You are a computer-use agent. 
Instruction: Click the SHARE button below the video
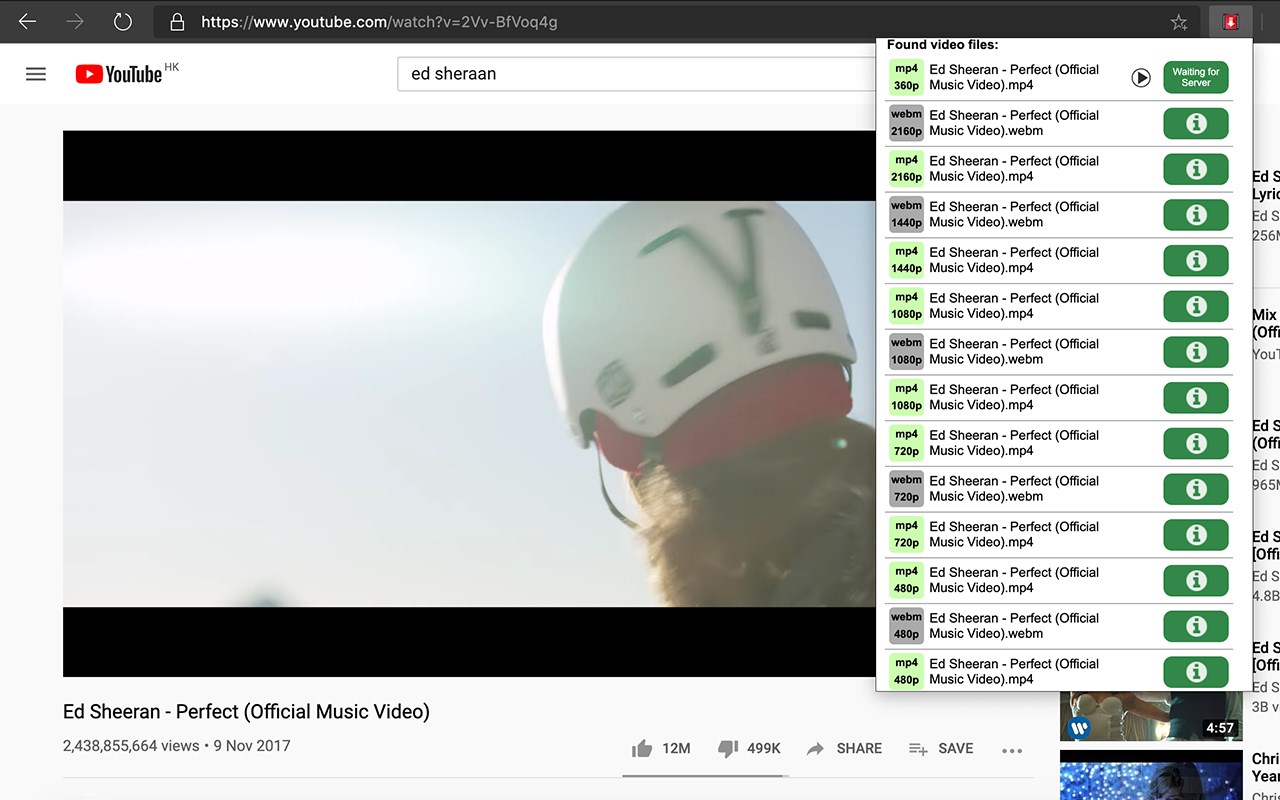coord(844,748)
